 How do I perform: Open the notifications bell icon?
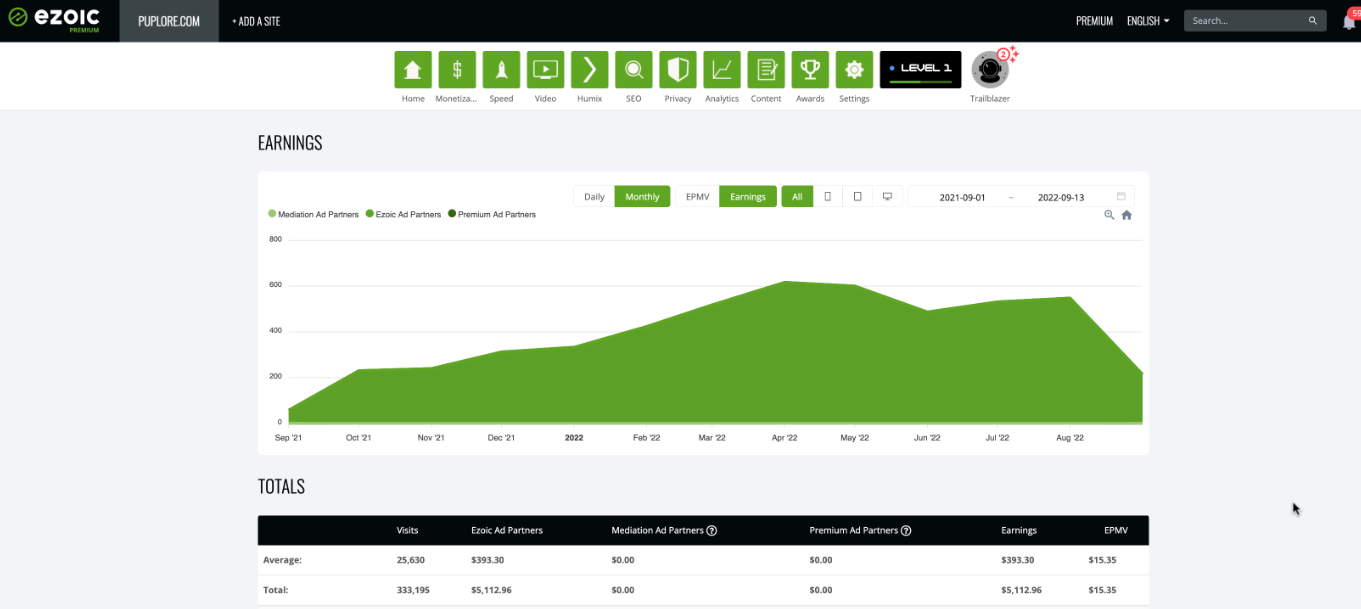tap(1349, 21)
